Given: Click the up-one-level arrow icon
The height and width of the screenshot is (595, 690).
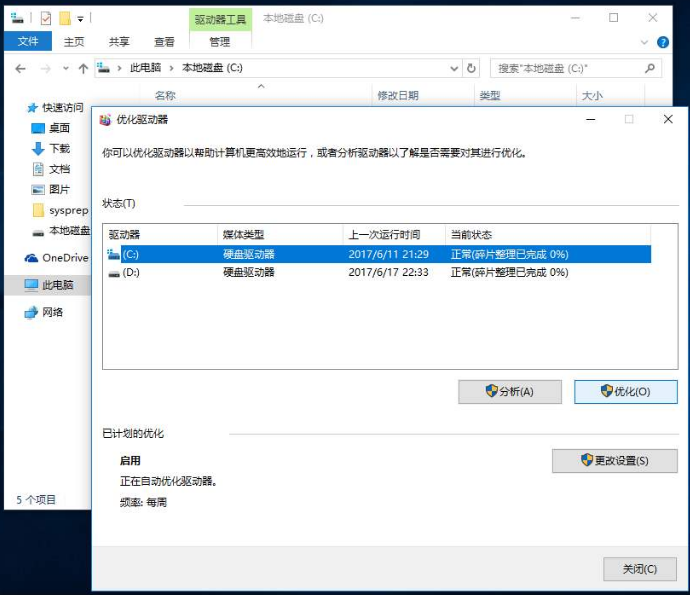Looking at the screenshot, I should pyautogui.click(x=83, y=68).
